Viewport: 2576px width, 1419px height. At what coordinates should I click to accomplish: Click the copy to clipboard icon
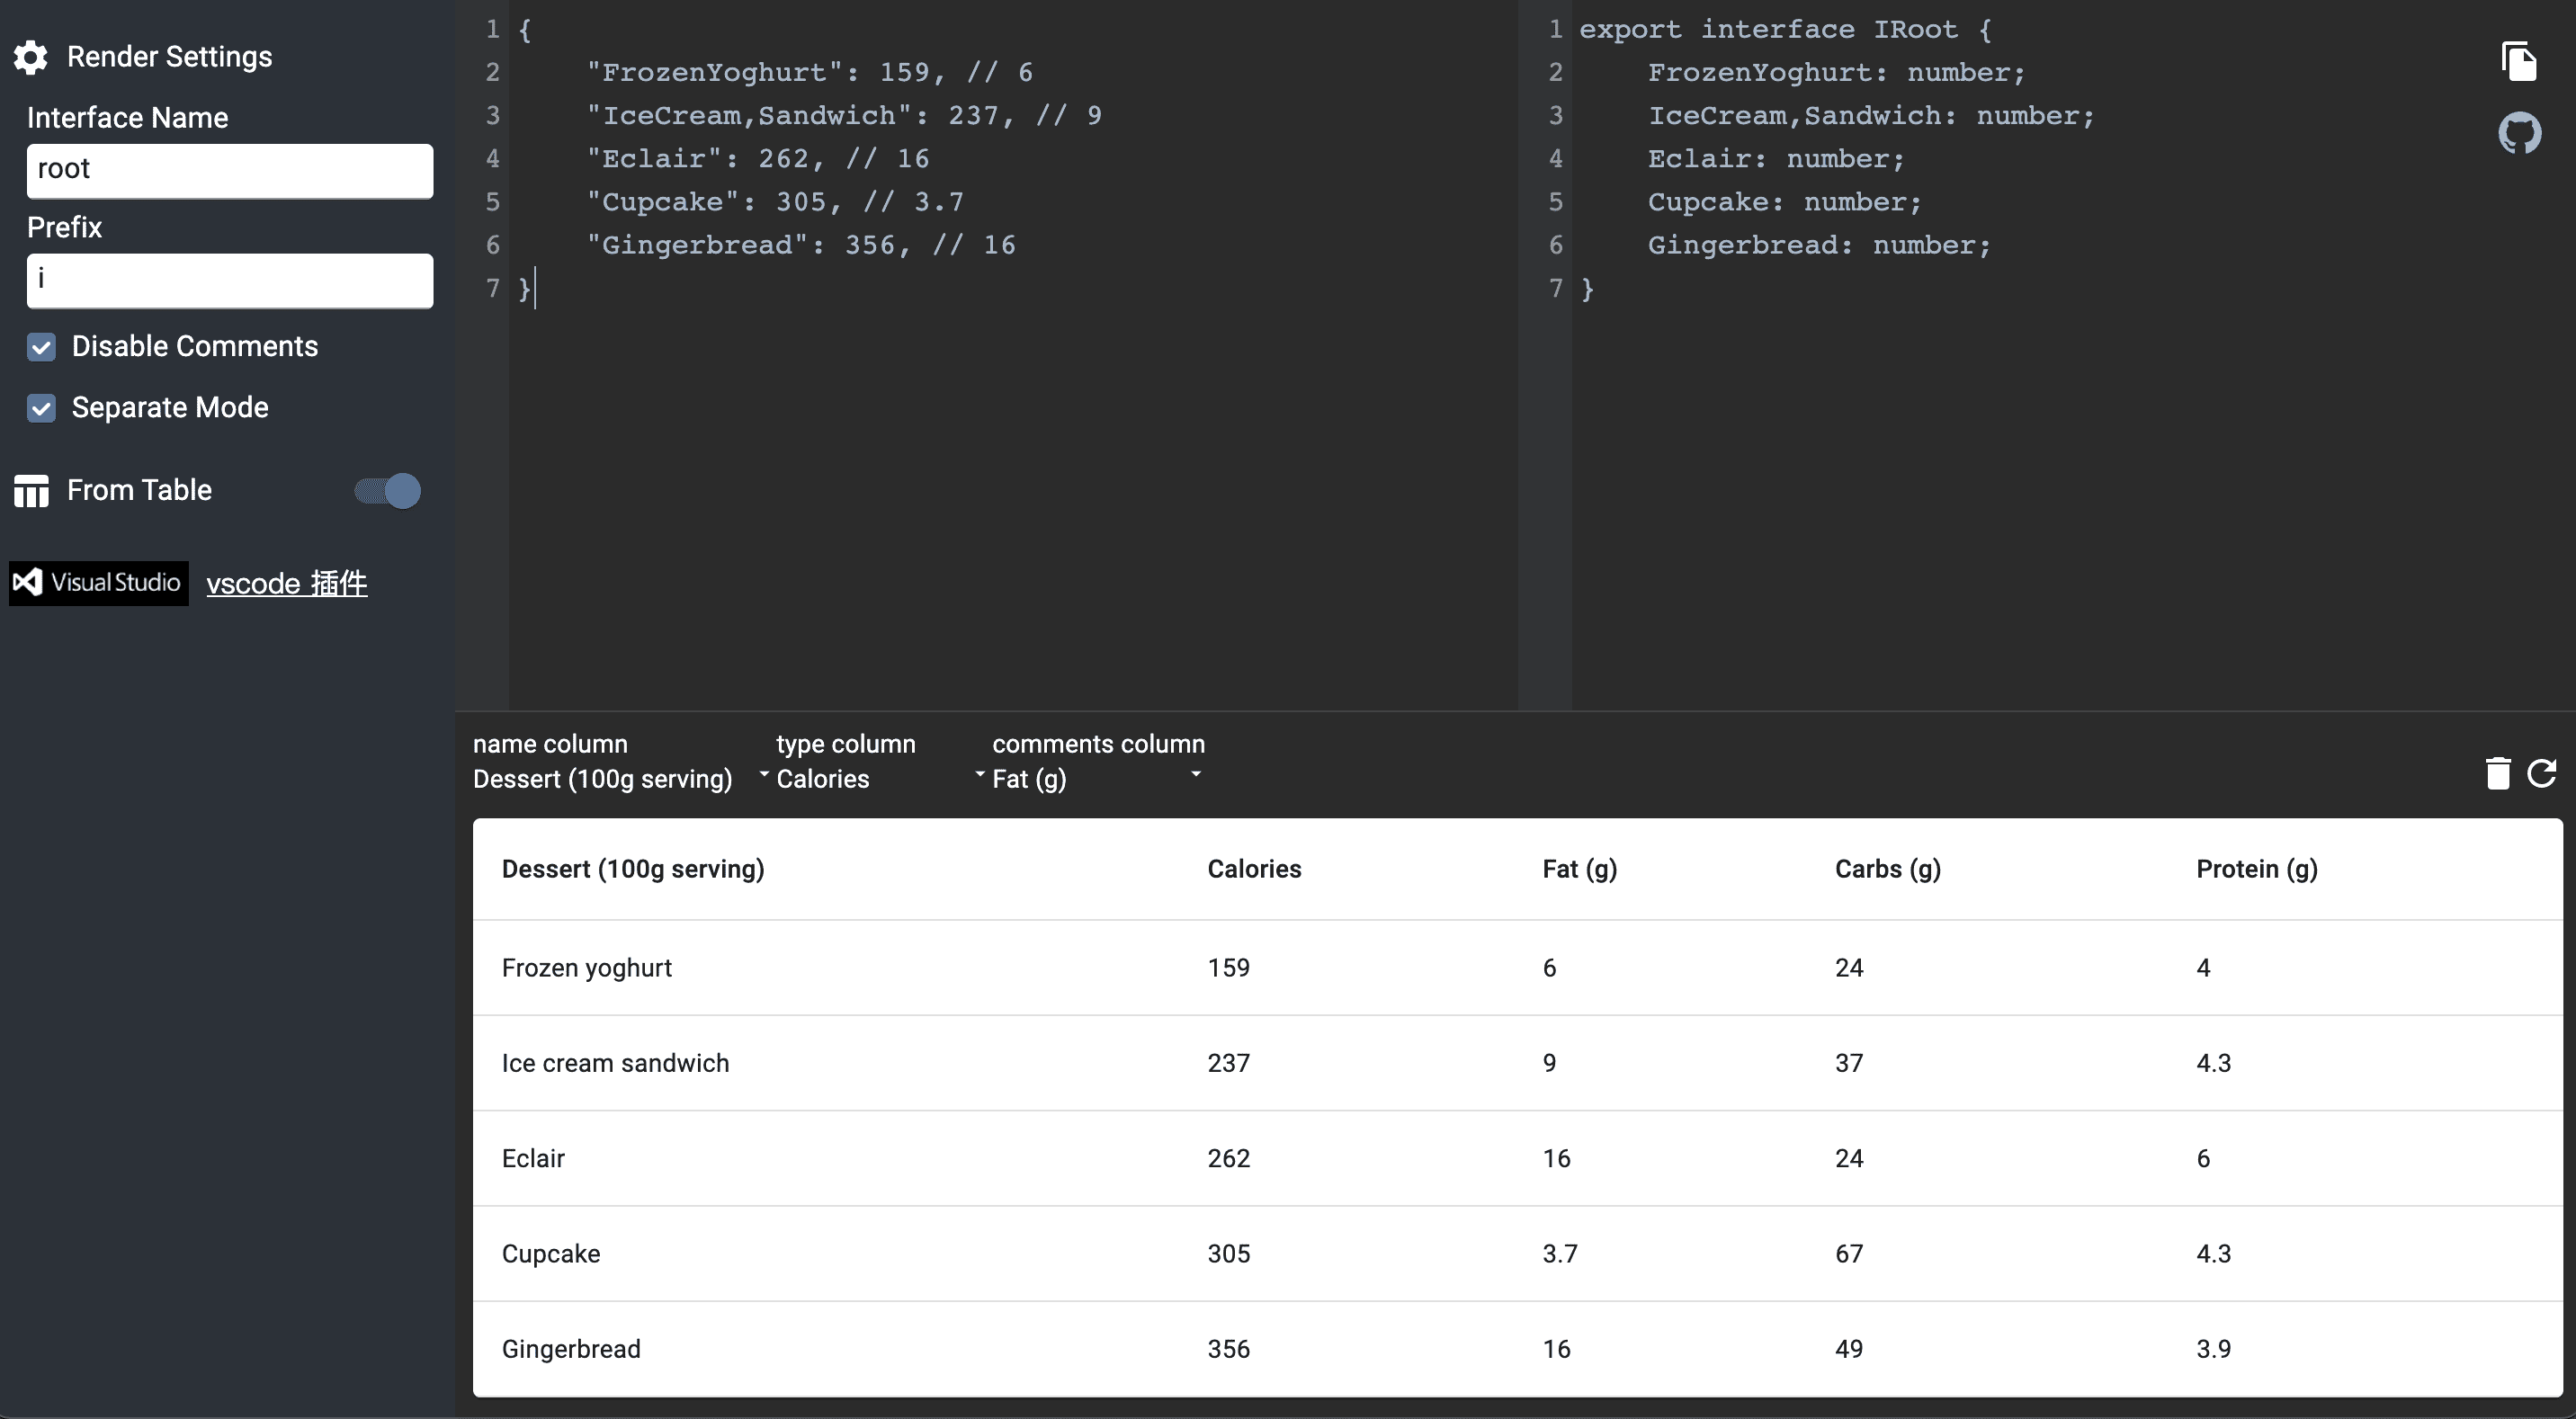(x=2519, y=61)
